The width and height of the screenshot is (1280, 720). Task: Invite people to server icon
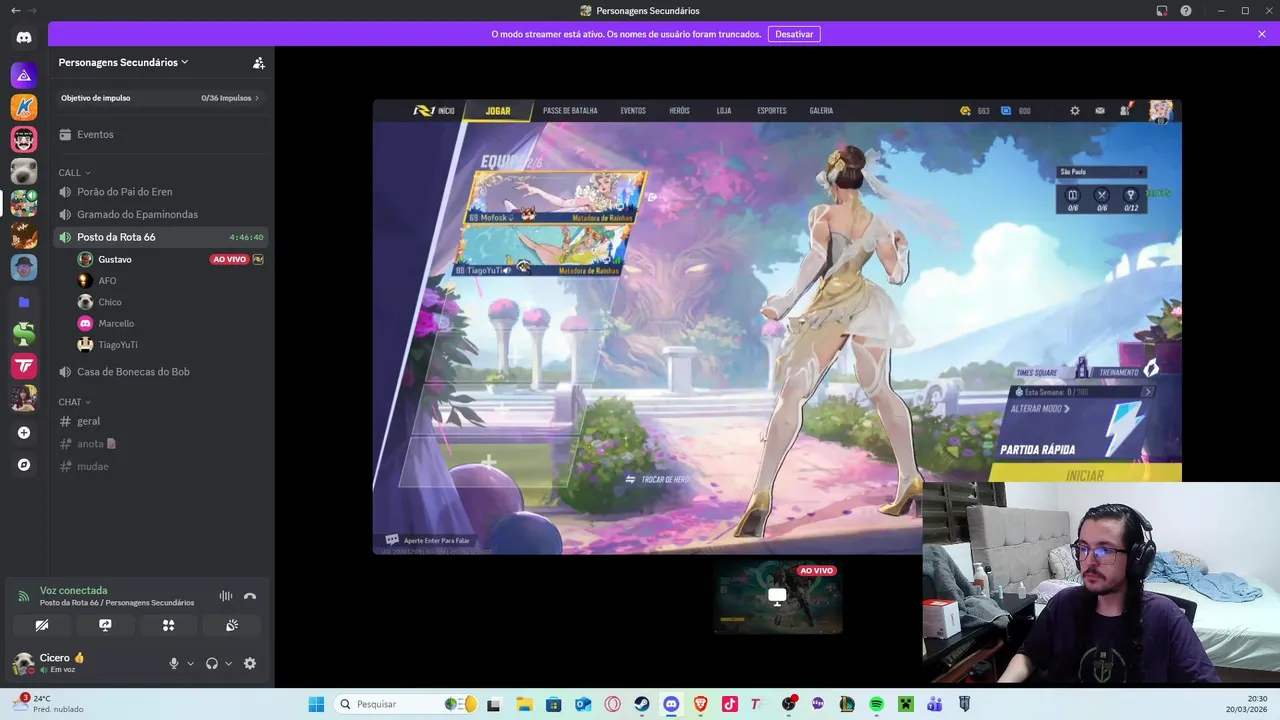pos(259,62)
